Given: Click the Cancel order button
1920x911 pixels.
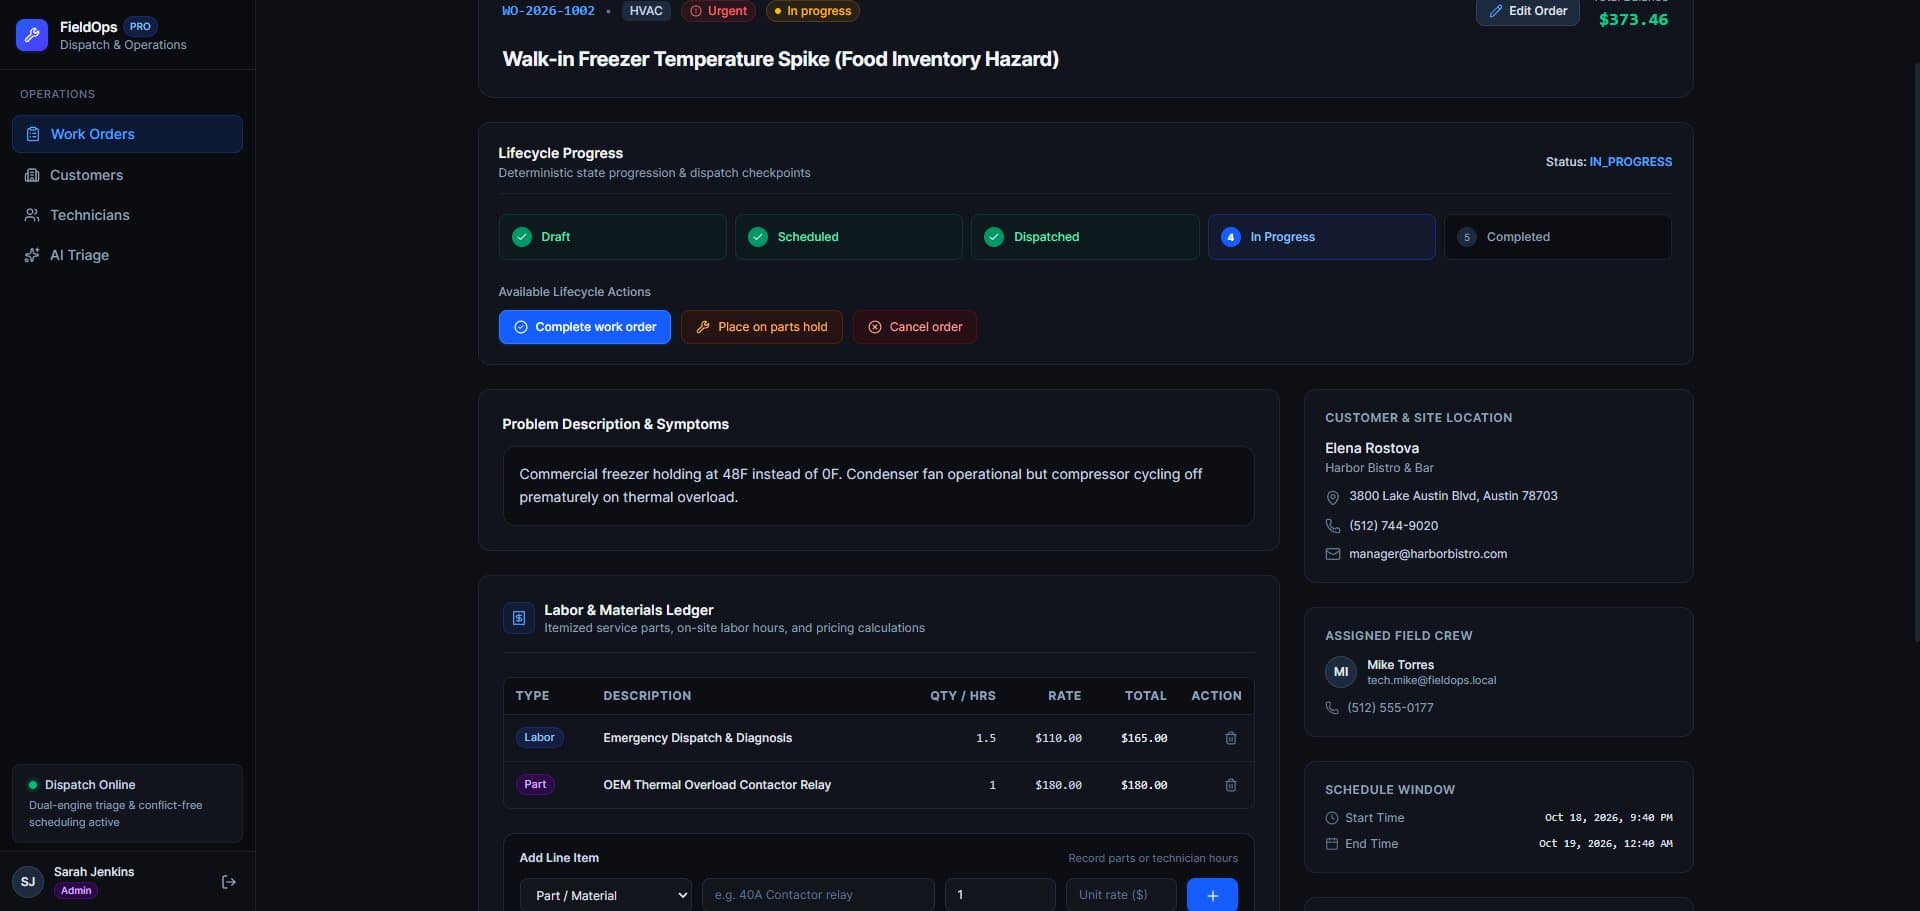Looking at the screenshot, I should [915, 327].
